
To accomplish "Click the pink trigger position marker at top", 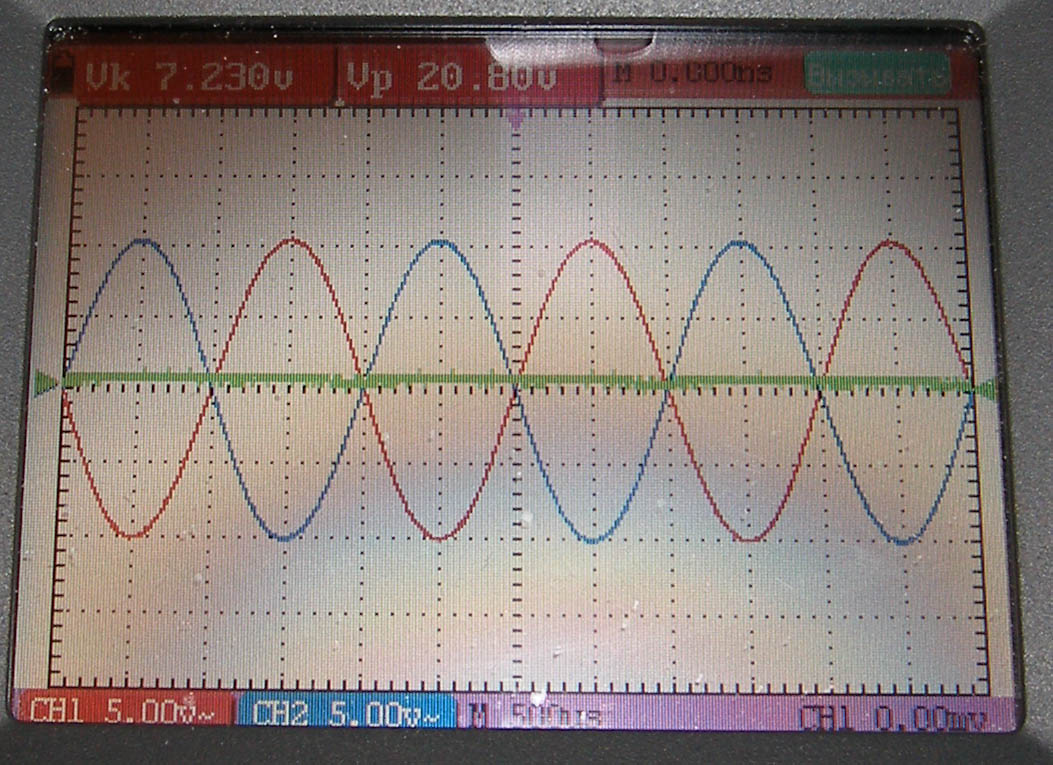I will coord(516,118).
